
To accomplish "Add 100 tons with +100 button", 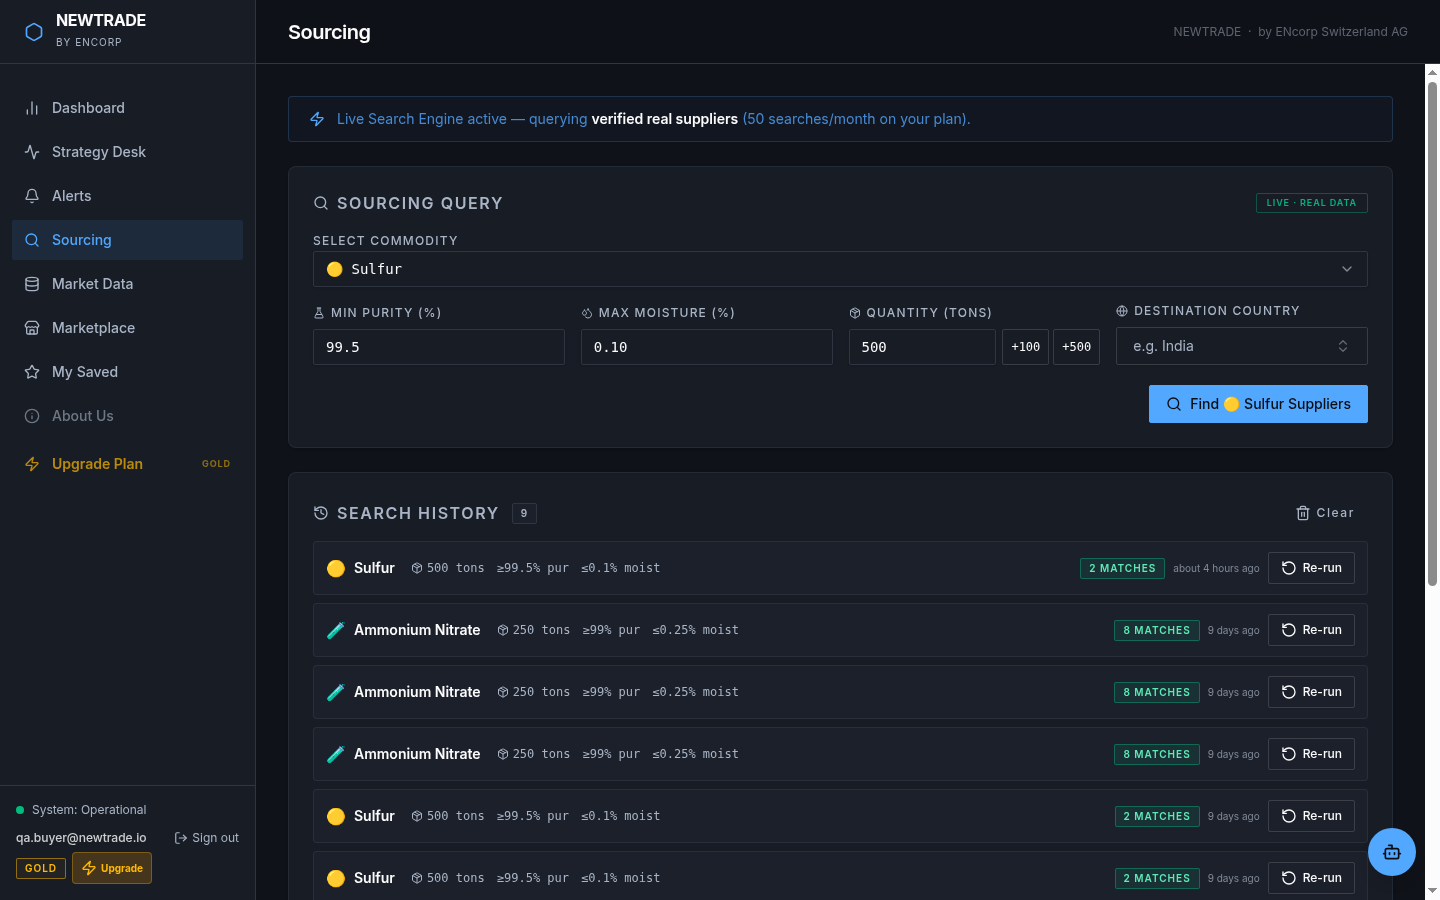I will (1025, 347).
